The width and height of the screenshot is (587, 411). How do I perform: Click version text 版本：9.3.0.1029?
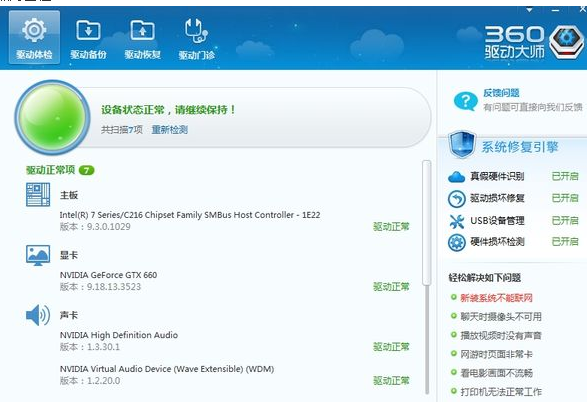coord(95,227)
